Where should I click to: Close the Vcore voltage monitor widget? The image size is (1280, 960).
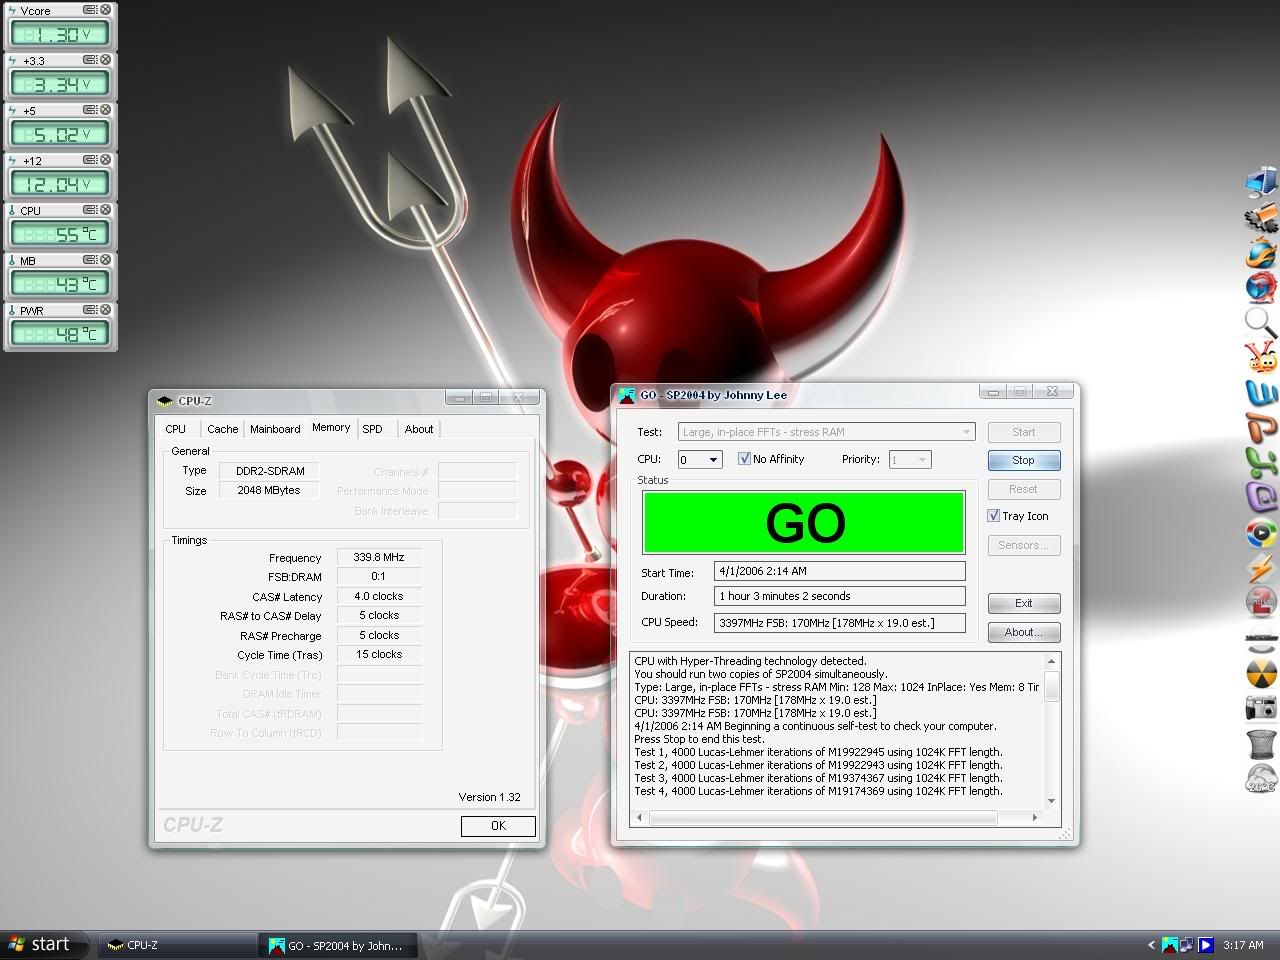point(105,10)
